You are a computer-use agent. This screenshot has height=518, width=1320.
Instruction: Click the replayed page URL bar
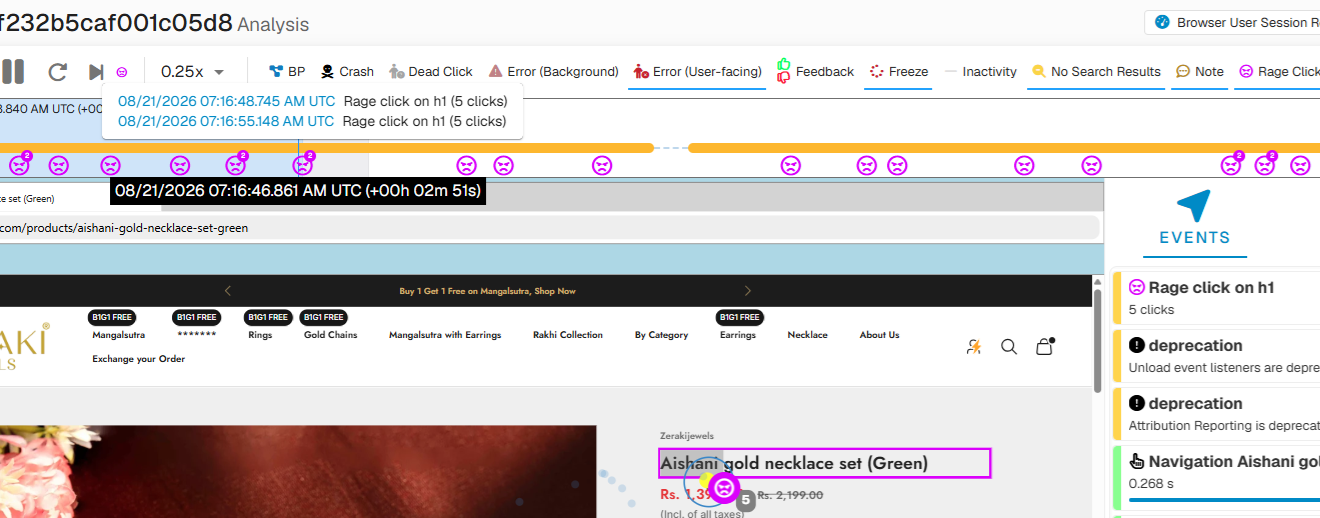pyautogui.click(x=548, y=228)
